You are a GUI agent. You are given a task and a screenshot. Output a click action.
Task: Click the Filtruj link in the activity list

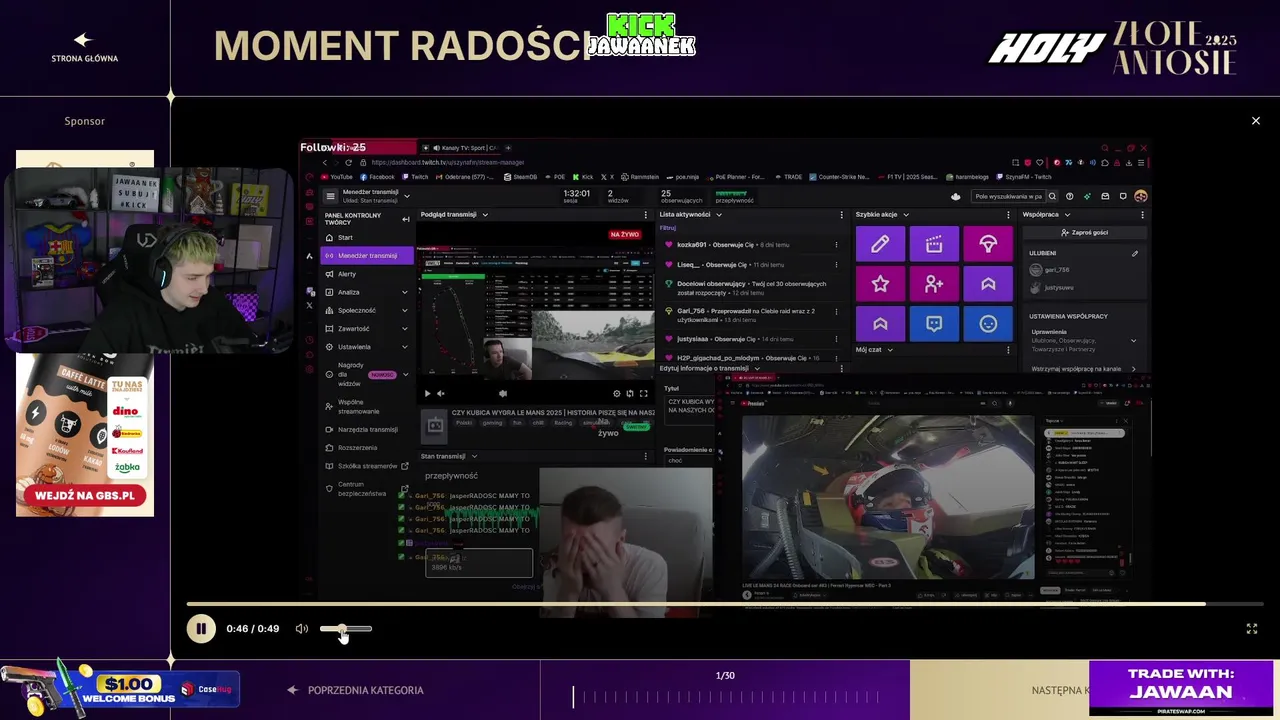tap(667, 228)
